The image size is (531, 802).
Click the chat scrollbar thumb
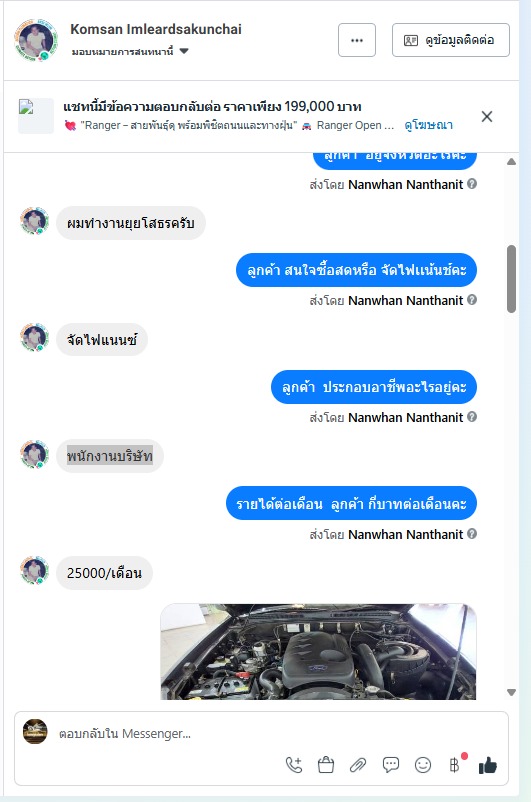pos(511,279)
